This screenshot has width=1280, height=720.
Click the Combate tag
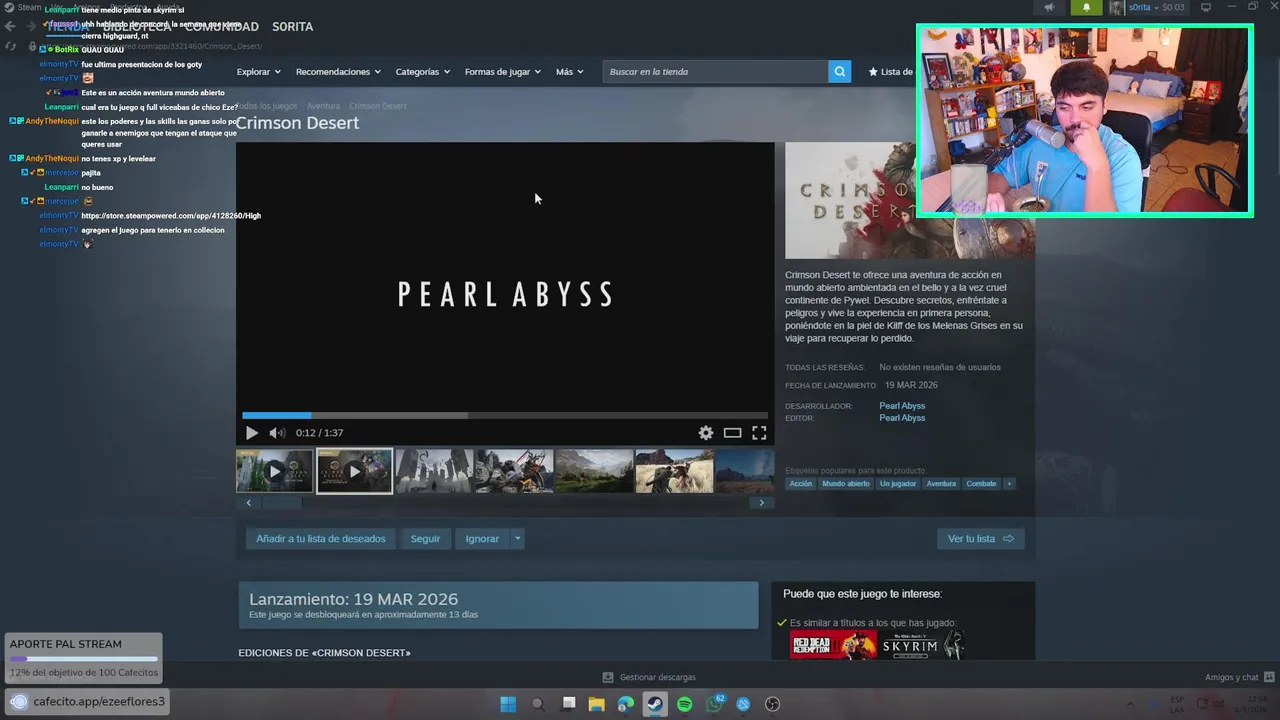point(981,484)
